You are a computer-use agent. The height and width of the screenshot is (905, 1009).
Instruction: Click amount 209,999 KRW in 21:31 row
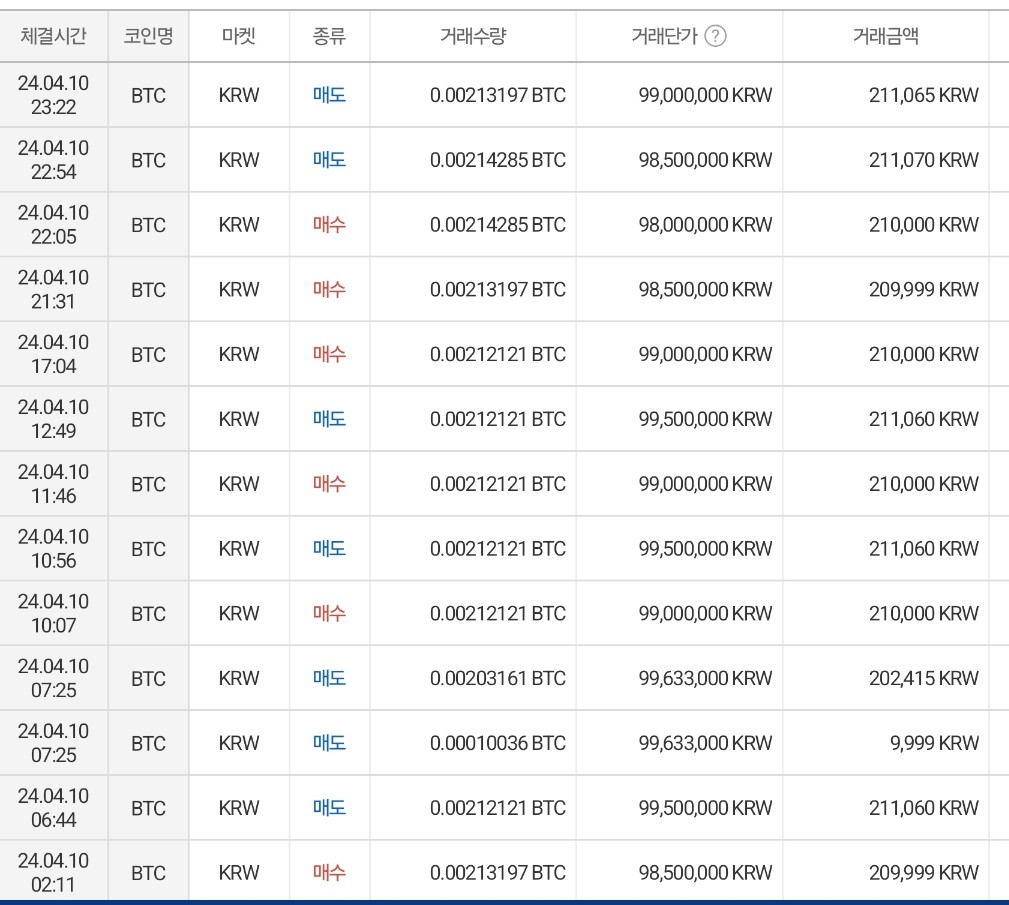point(923,289)
